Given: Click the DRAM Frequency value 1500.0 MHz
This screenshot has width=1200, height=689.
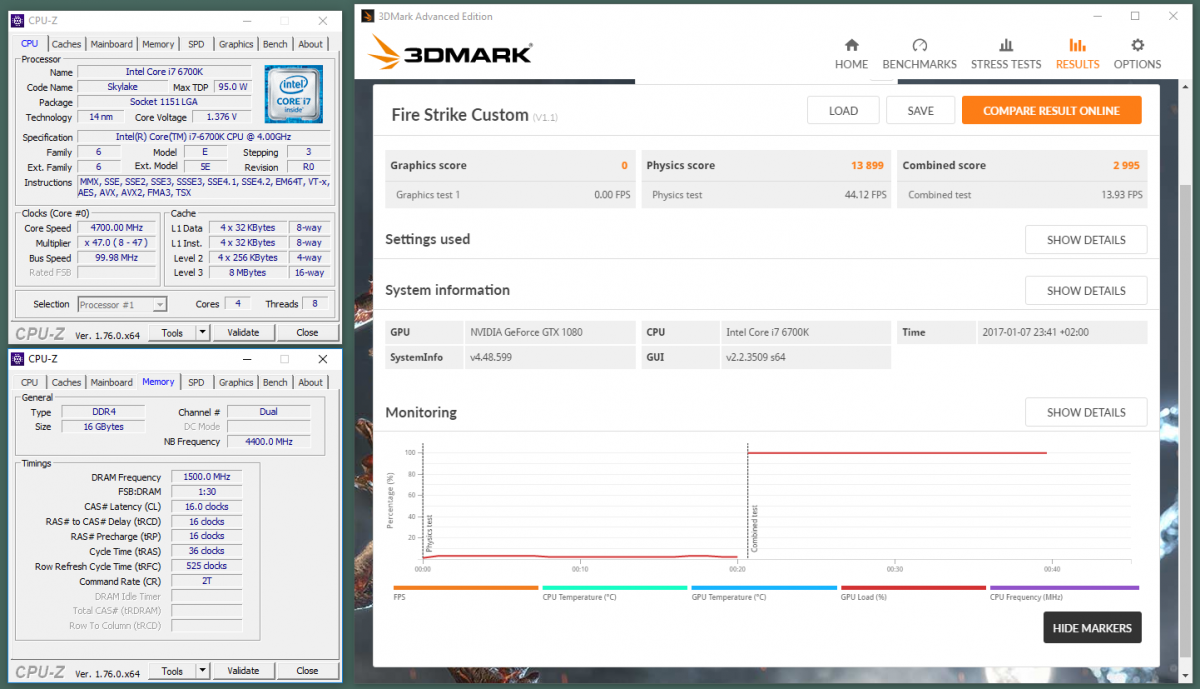Looking at the screenshot, I should (x=207, y=477).
